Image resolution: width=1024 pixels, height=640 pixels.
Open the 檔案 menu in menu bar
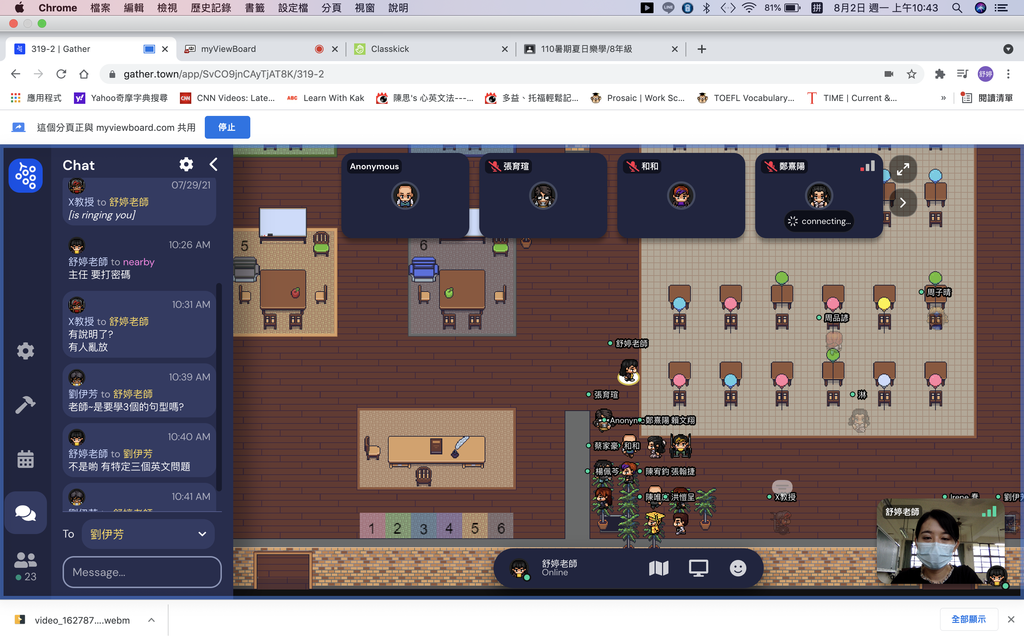click(x=100, y=8)
